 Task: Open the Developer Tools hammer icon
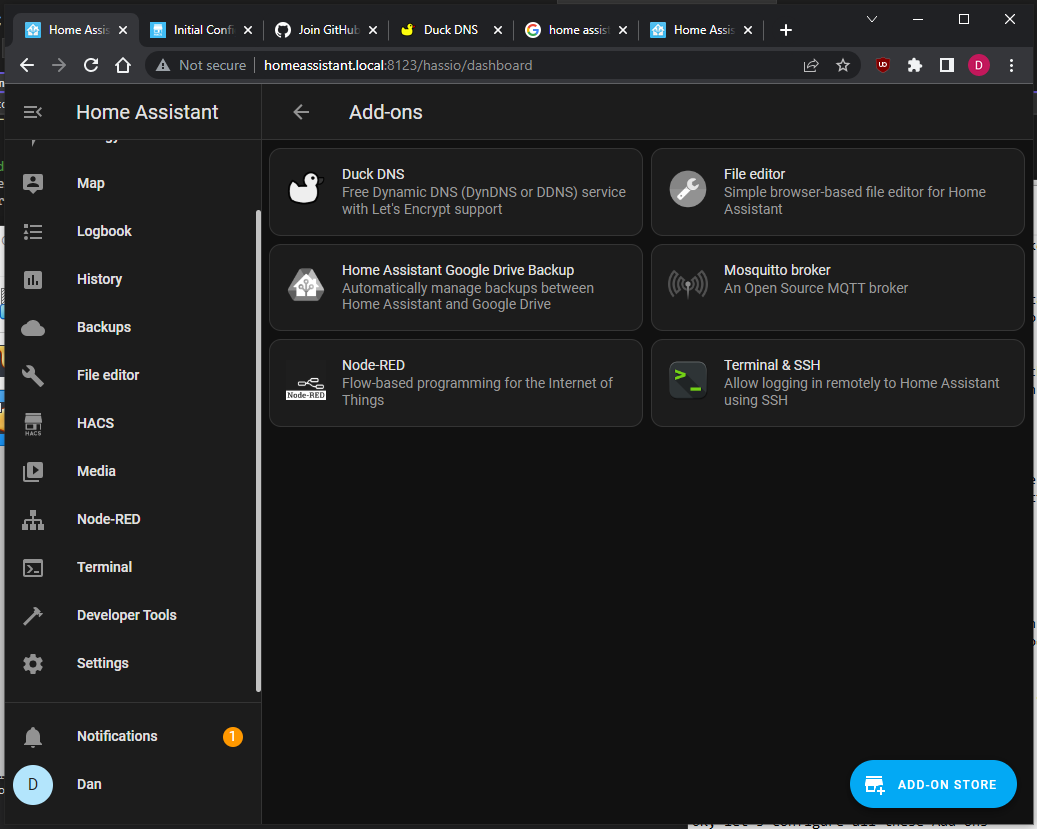[x=33, y=615]
